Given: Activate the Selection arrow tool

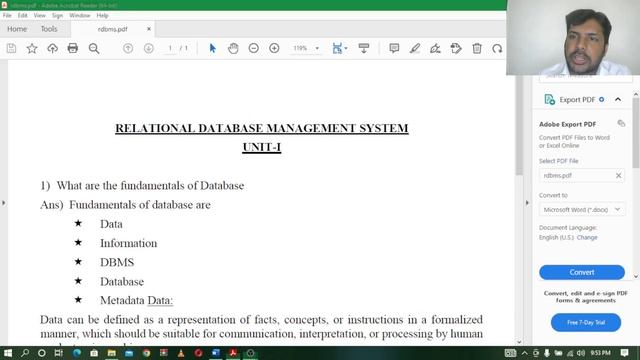Looking at the screenshot, I should pyautogui.click(x=212, y=48).
